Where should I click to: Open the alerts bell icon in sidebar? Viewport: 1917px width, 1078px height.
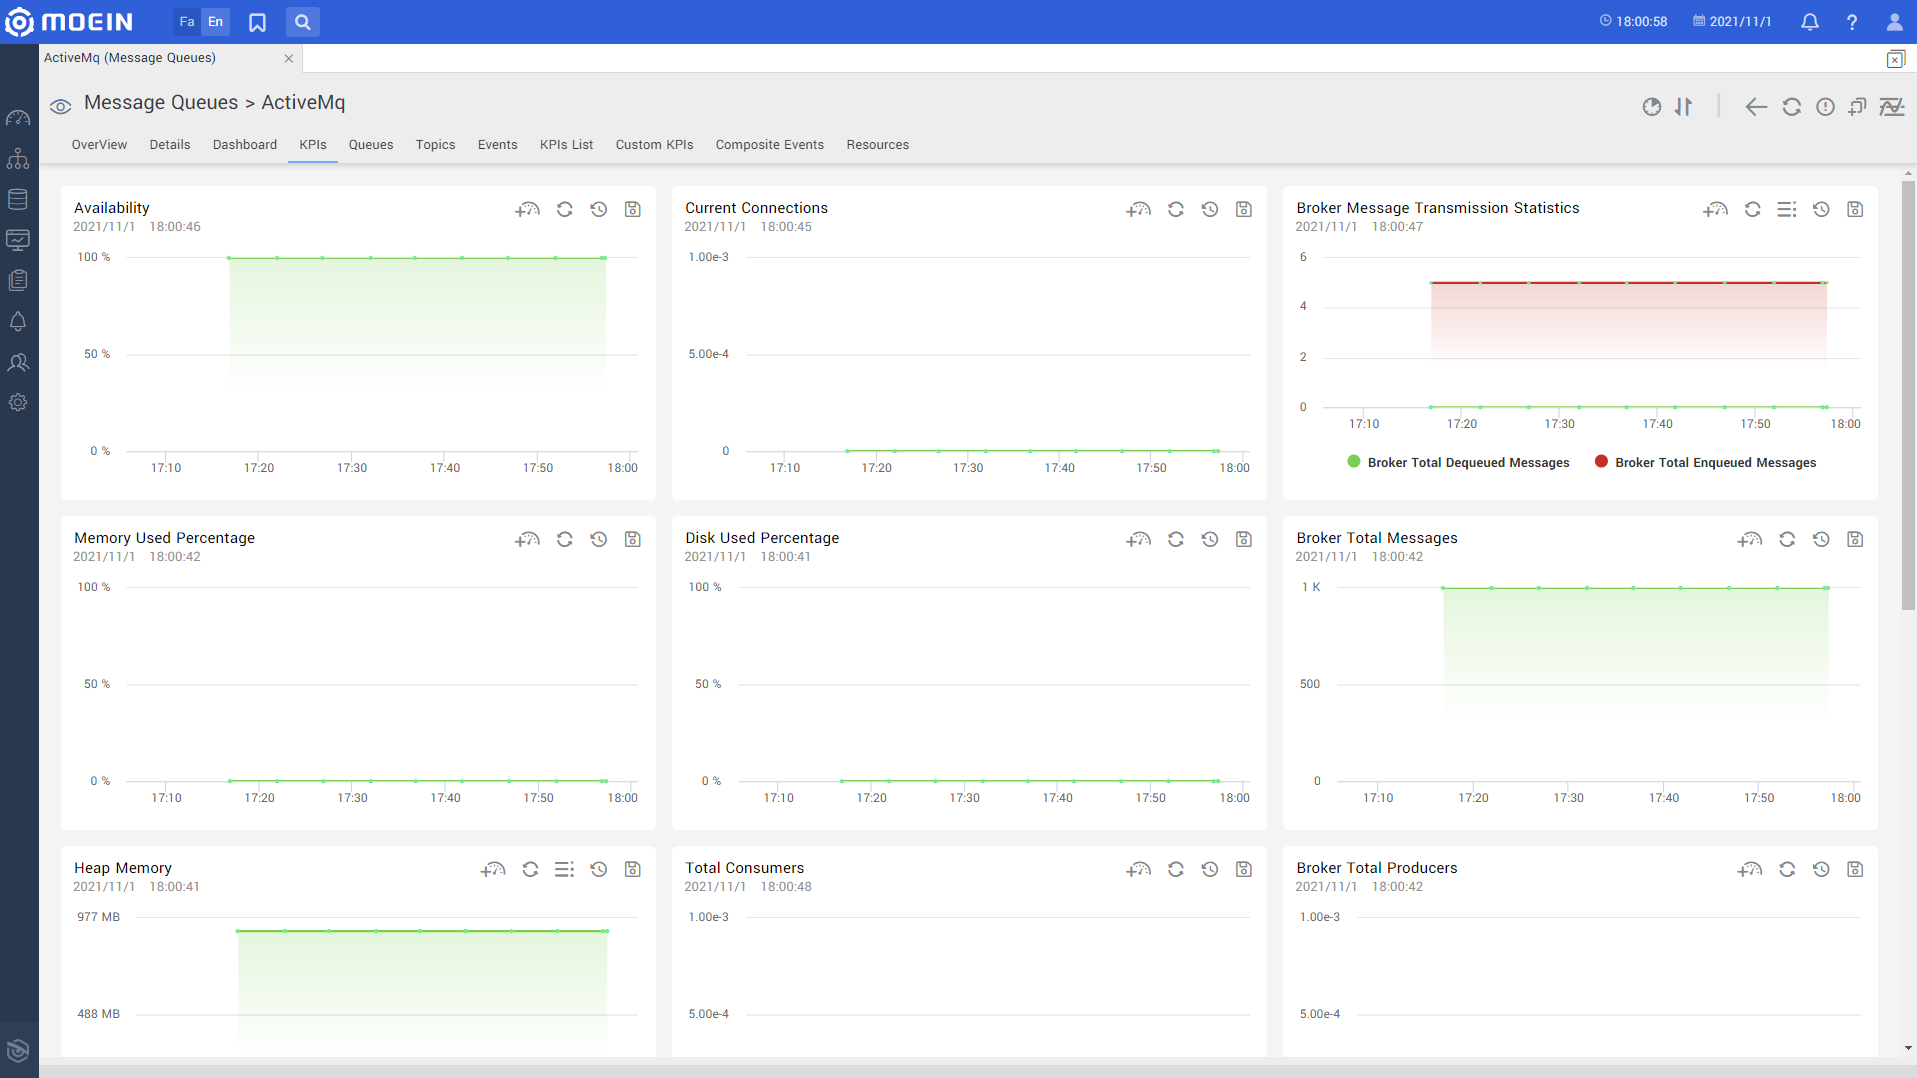point(18,321)
